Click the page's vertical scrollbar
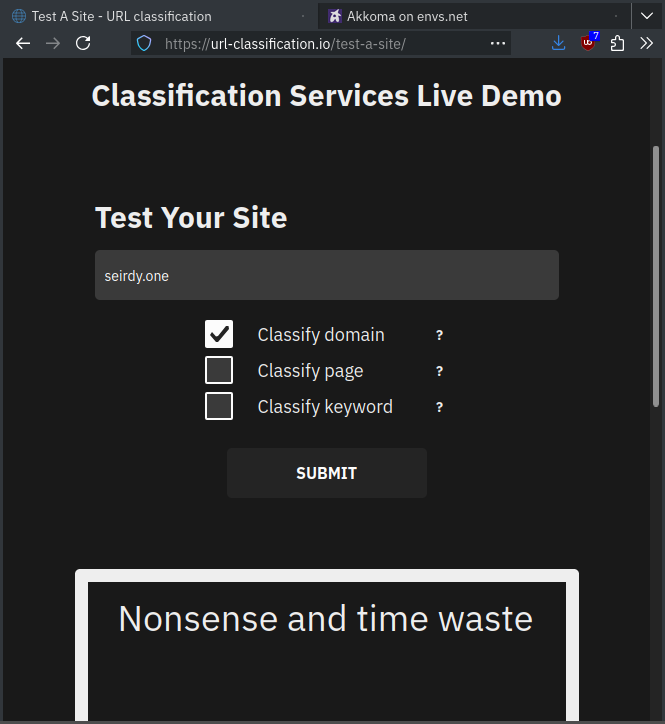The width and height of the screenshot is (665, 724). pos(656,275)
